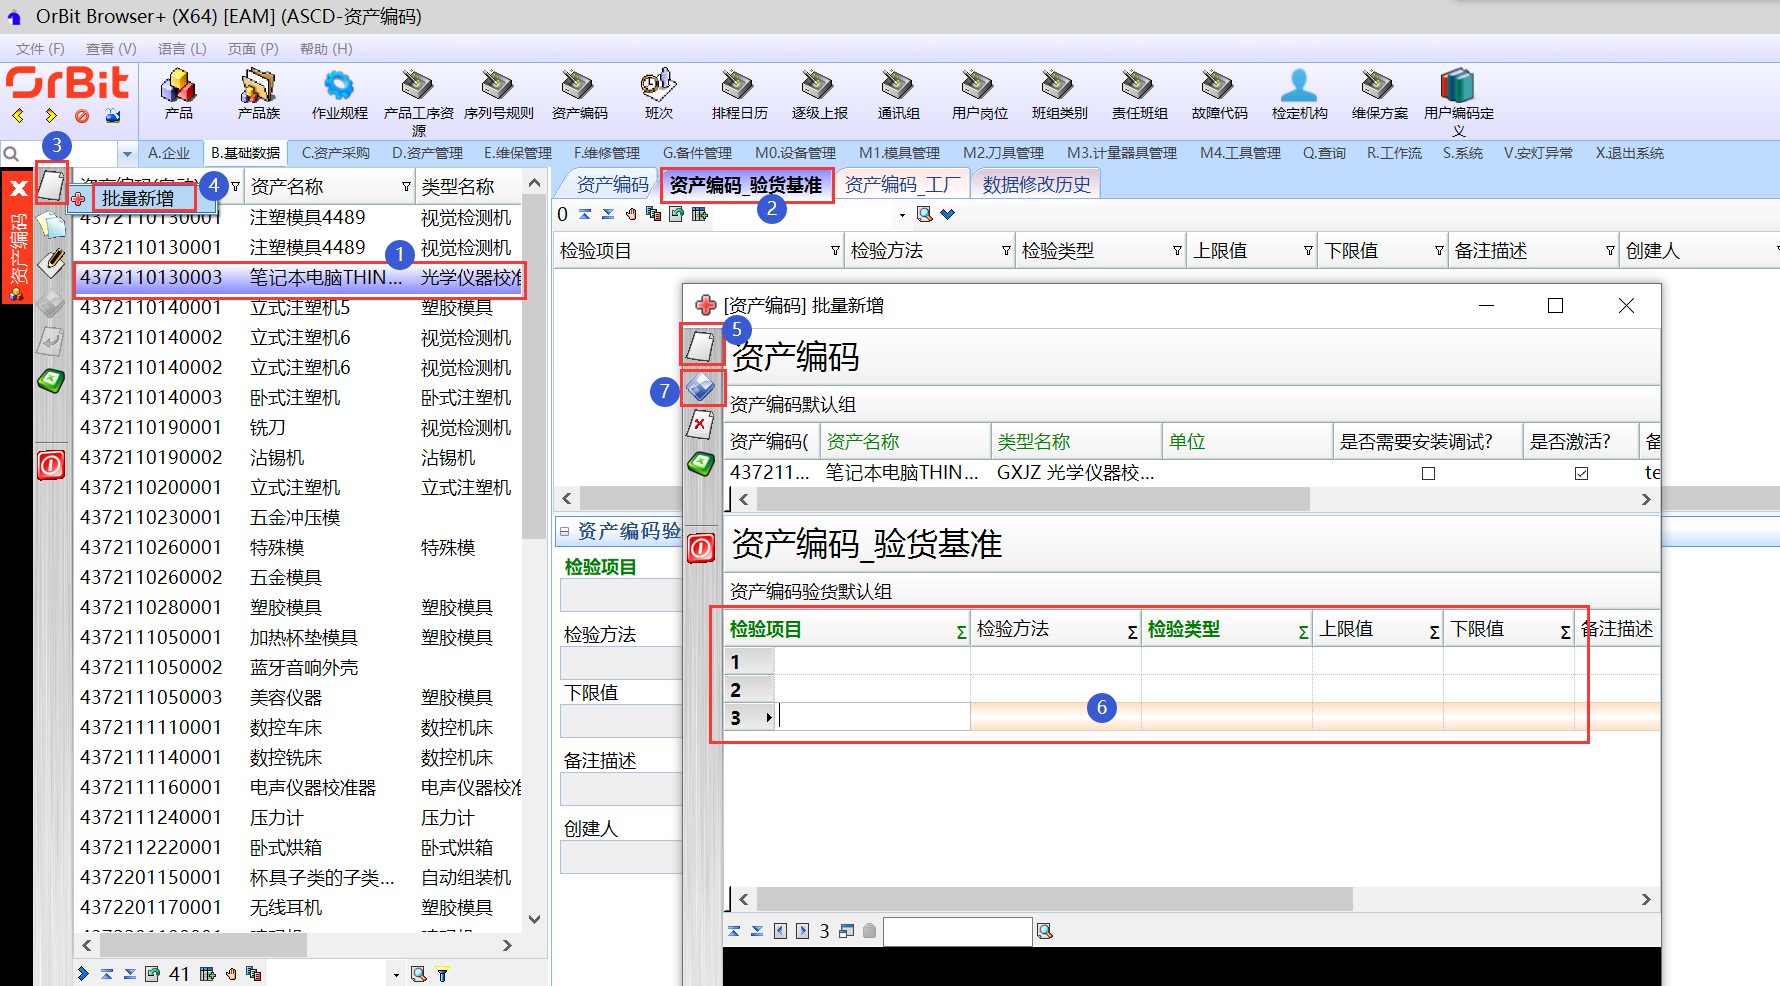Open the 逐级上报 toolbar icon
Image resolution: width=1780 pixels, height=986 pixels.
819,86
